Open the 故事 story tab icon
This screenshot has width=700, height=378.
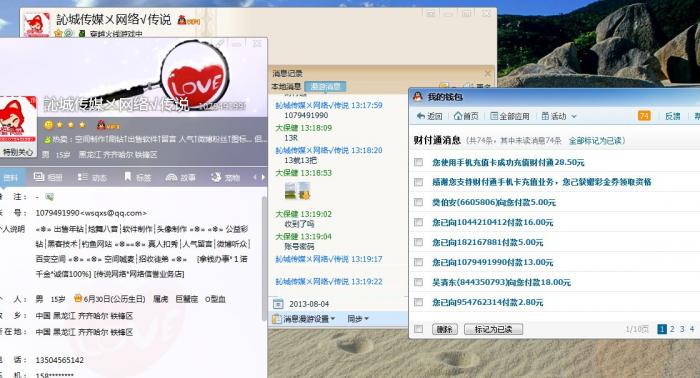[x=171, y=177]
